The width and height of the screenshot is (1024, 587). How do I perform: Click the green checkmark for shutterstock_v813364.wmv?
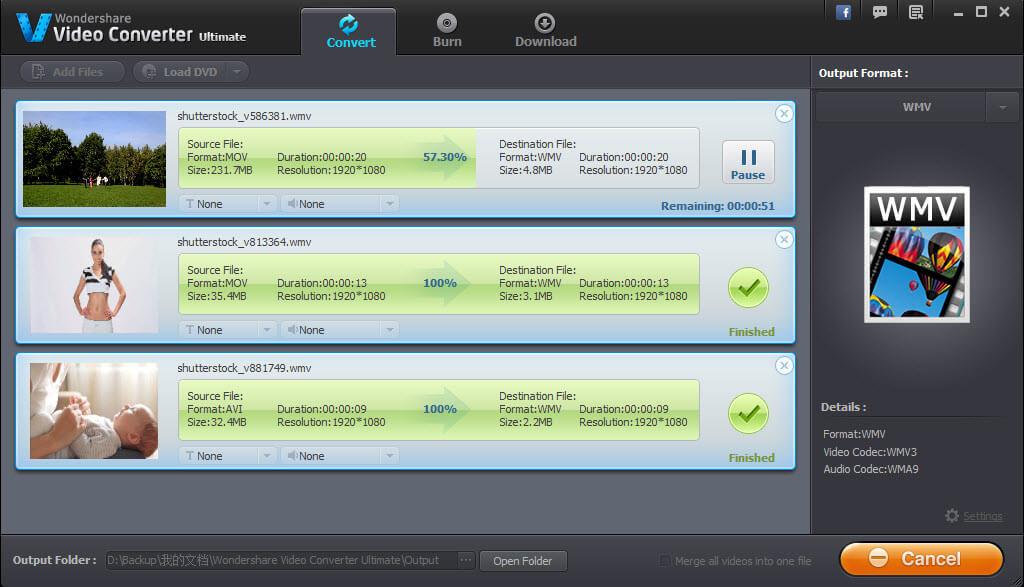pyautogui.click(x=748, y=288)
